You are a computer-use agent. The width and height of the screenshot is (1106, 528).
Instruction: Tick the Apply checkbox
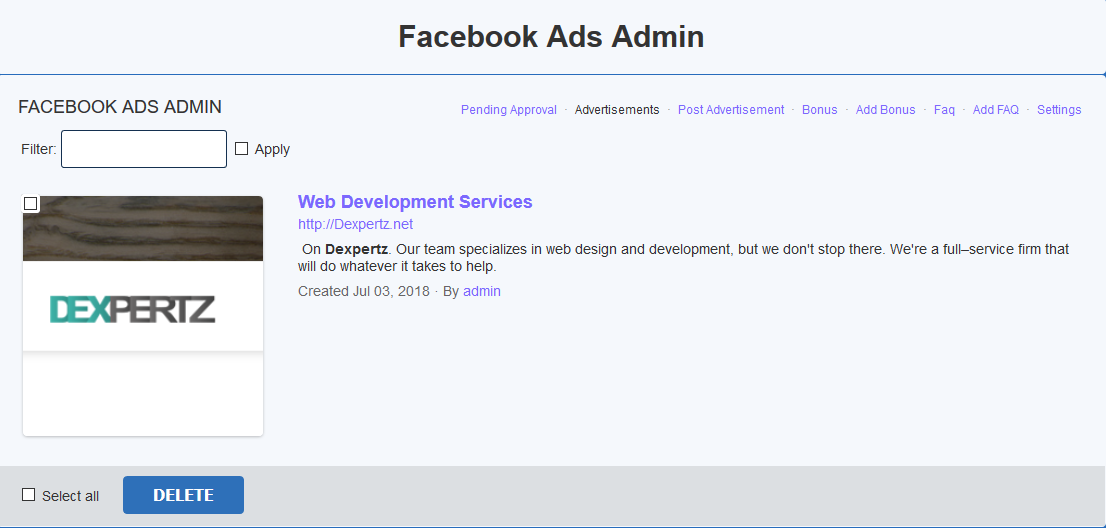click(x=241, y=149)
